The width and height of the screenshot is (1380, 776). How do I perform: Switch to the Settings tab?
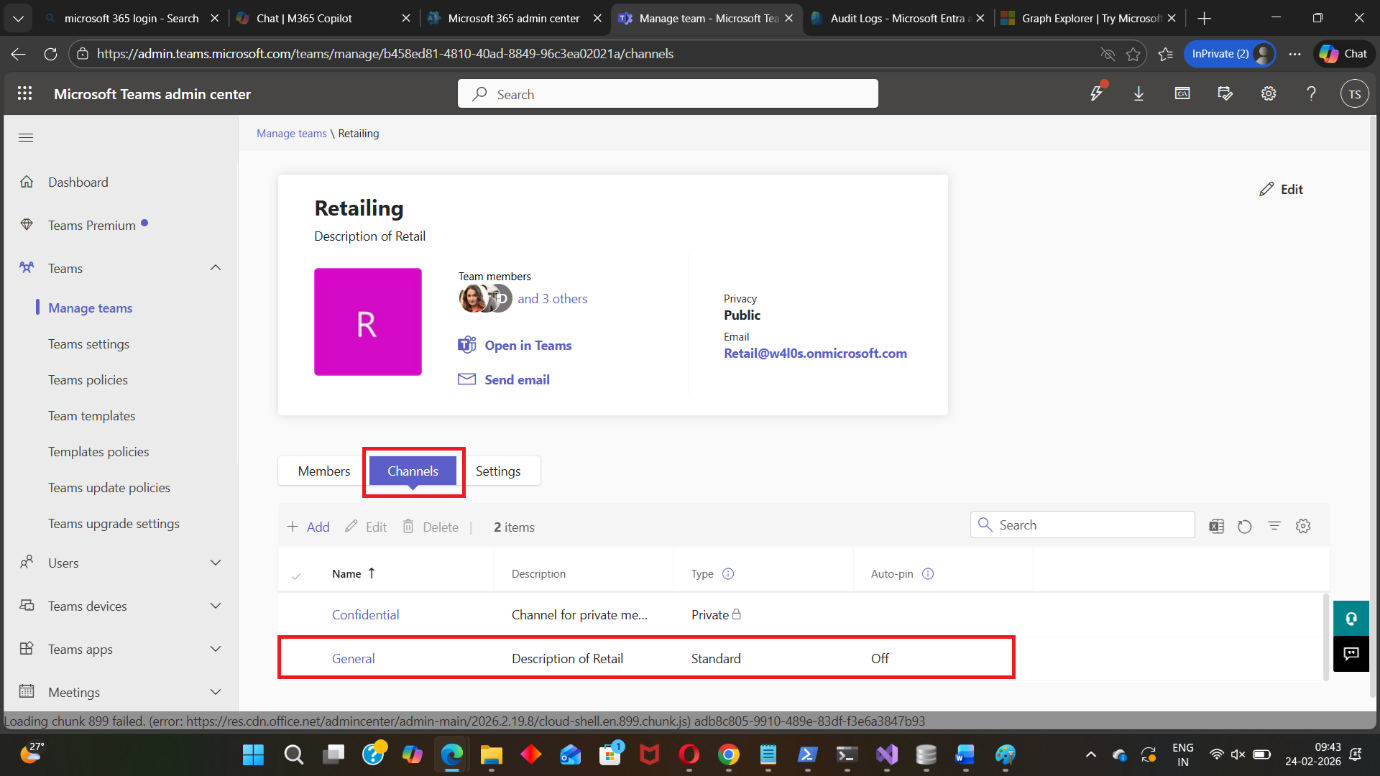[498, 471]
